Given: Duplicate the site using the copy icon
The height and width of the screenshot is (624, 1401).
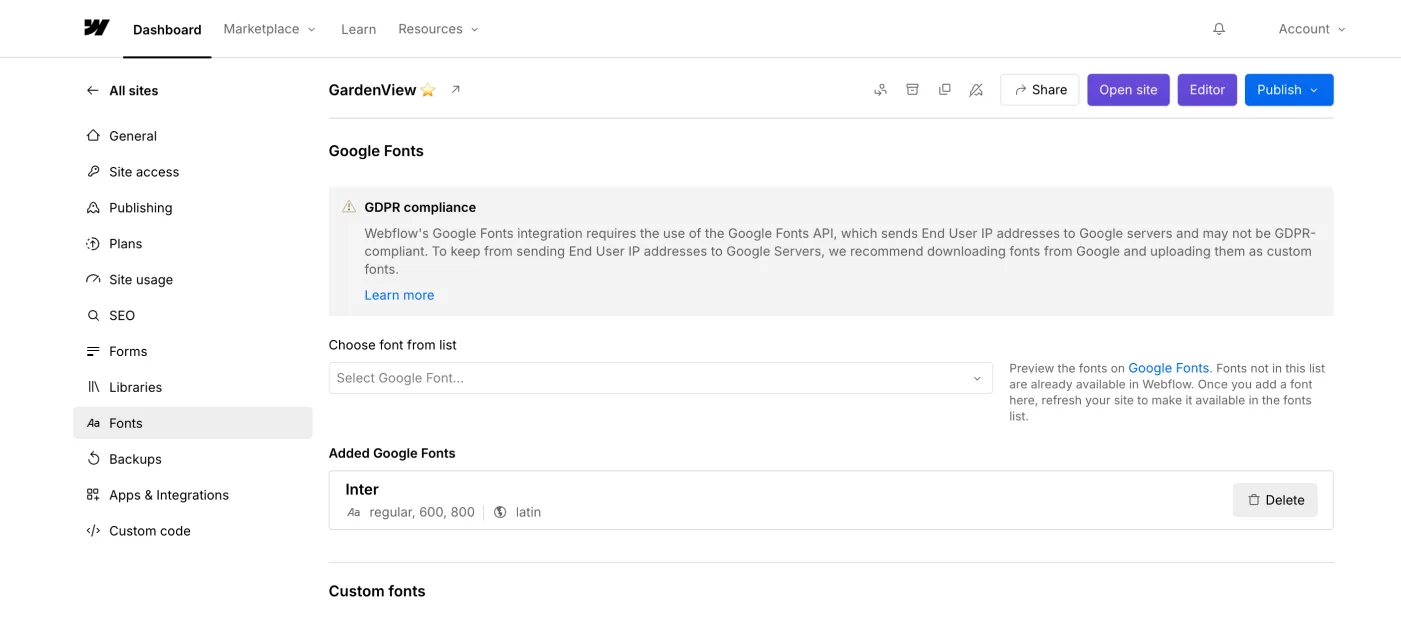Looking at the screenshot, I should pos(944,89).
